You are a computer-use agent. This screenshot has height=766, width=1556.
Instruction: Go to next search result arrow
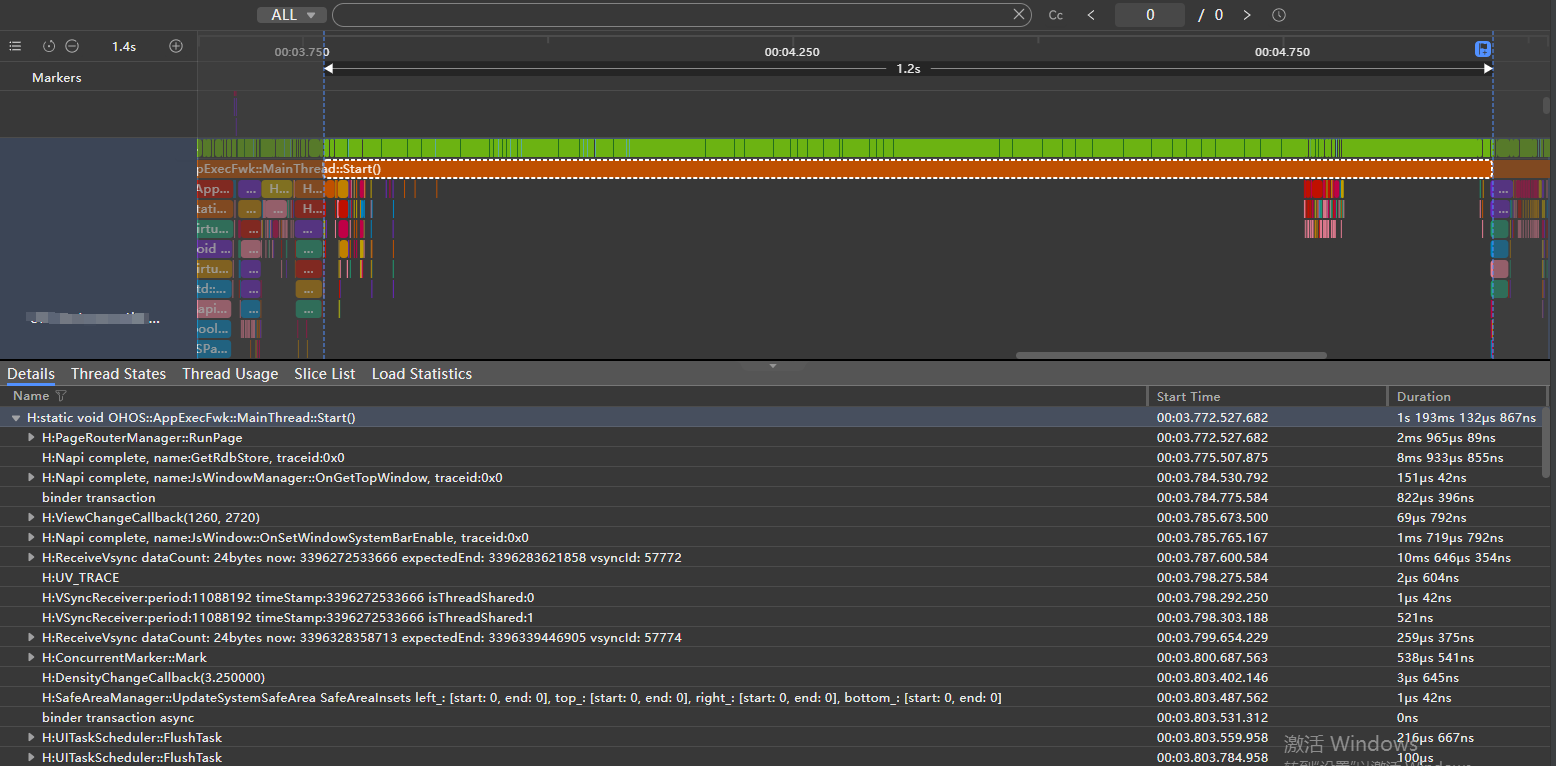point(1247,15)
